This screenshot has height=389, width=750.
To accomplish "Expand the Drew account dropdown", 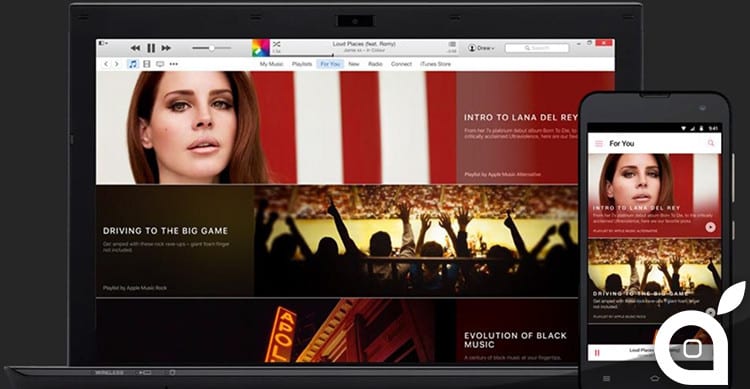I will click(x=481, y=48).
